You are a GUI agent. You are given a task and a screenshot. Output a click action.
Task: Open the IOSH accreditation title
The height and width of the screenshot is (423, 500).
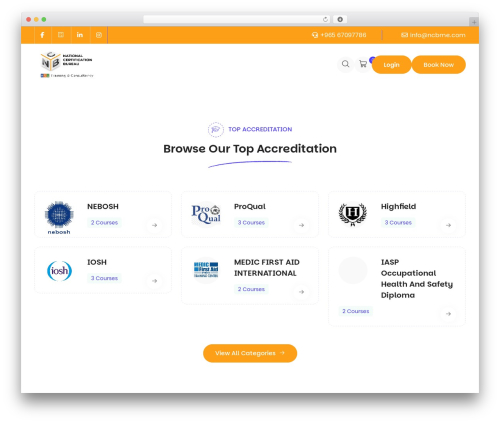[97, 262]
